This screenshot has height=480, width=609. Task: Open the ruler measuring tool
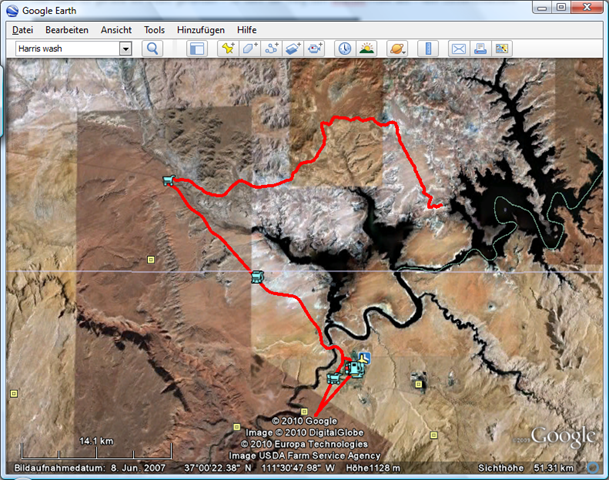click(427, 48)
